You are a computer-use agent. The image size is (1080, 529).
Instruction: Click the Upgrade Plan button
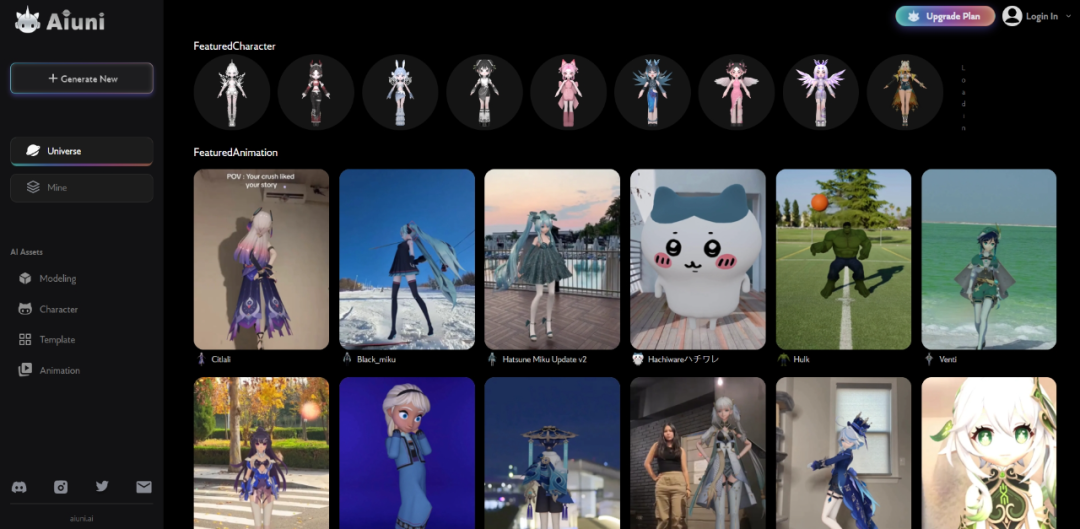pos(945,17)
